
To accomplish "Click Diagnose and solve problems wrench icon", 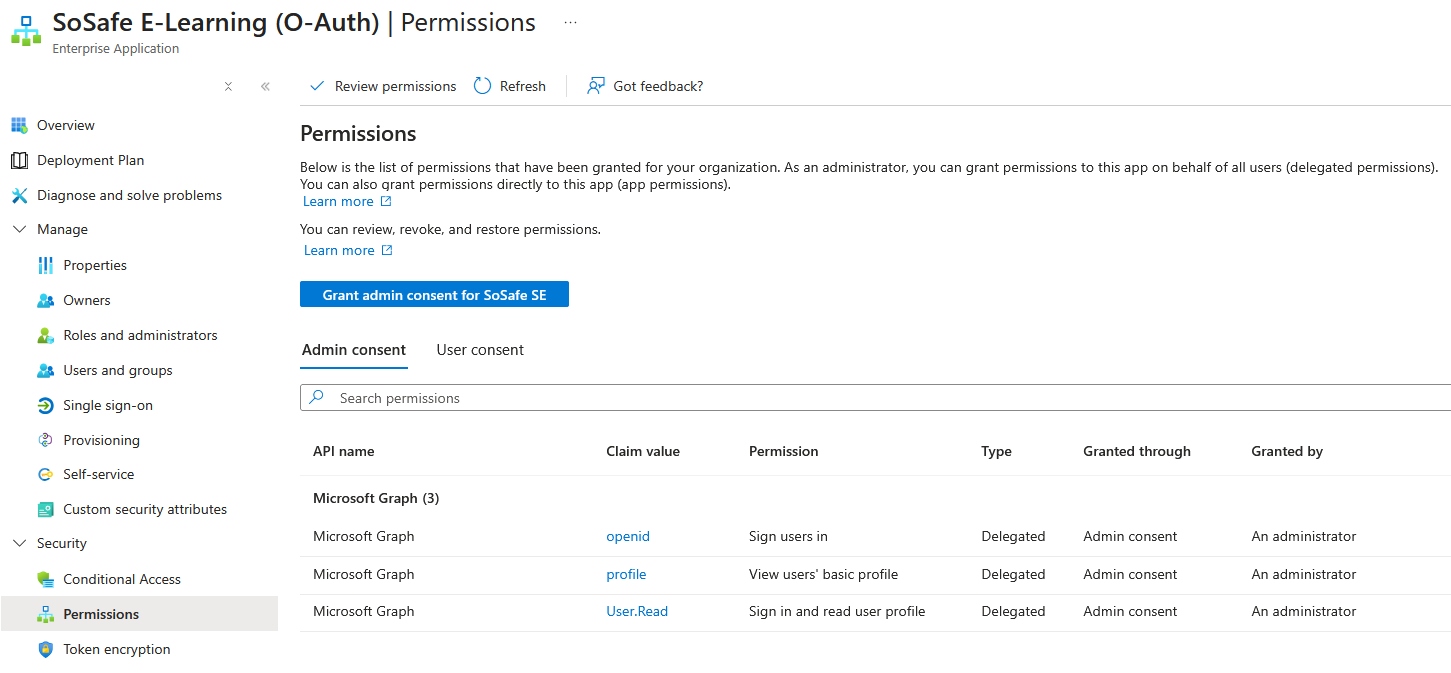I will [18, 195].
